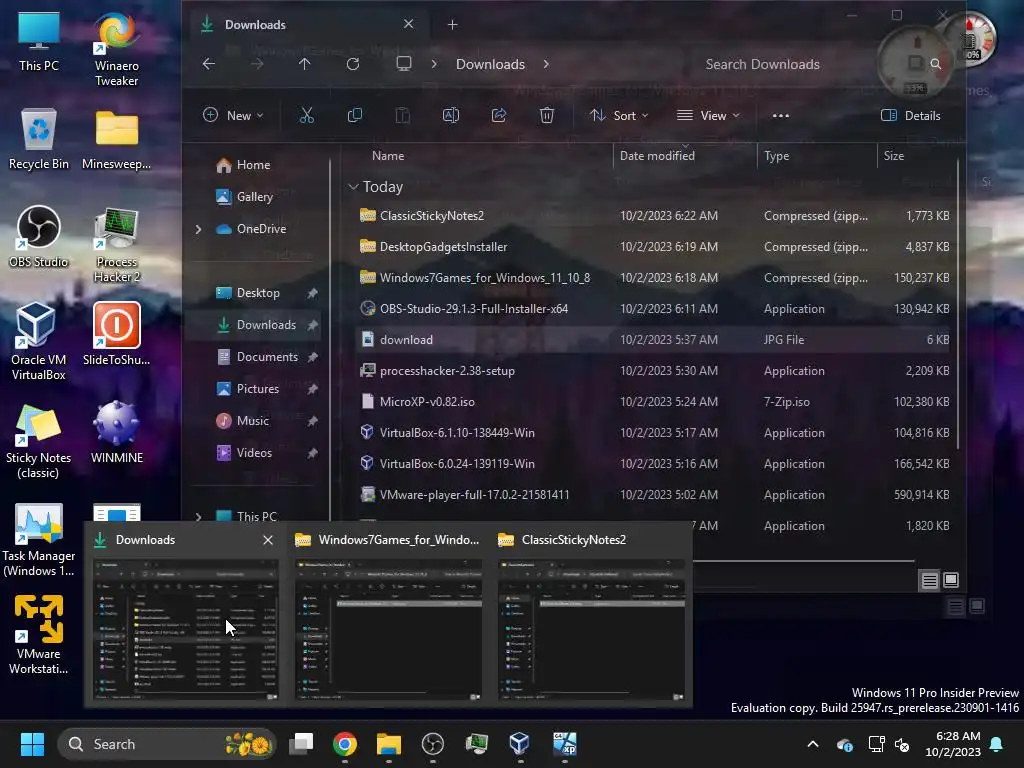Image resolution: width=1024 pixels, height=768 pixels.
Task: Open the See more ellipsis menu
Action: [x=780, y=116]
